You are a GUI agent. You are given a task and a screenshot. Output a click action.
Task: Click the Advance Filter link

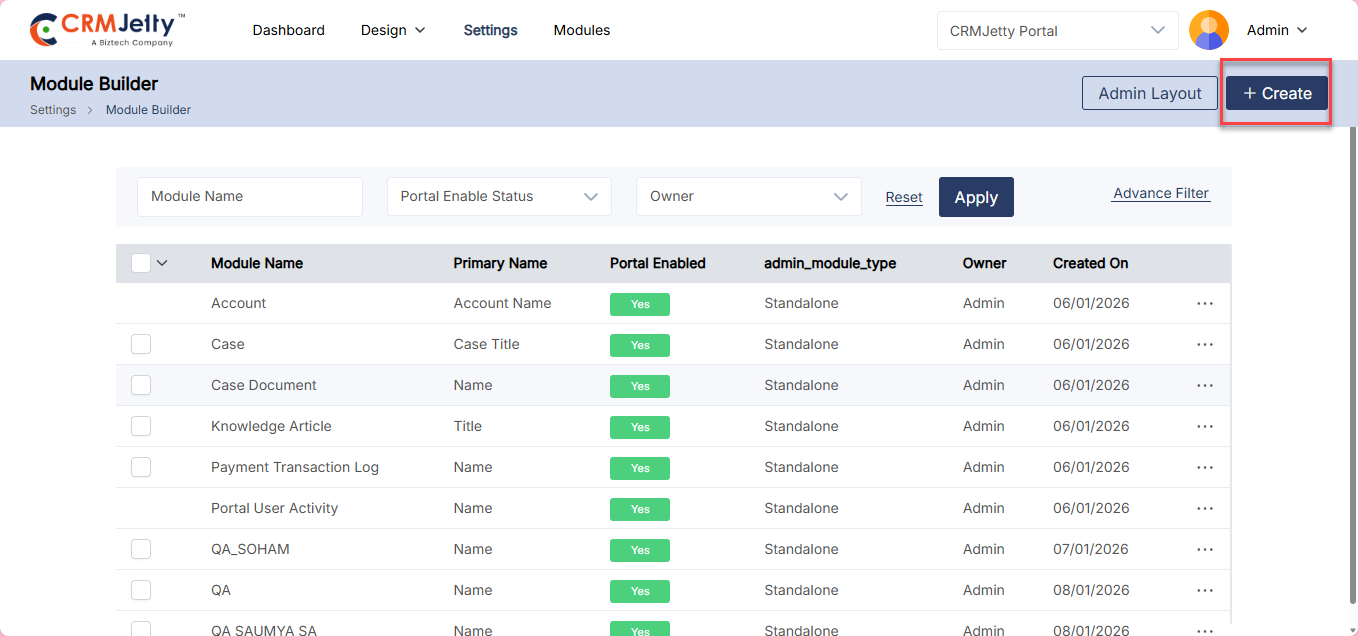(1160, 193)
